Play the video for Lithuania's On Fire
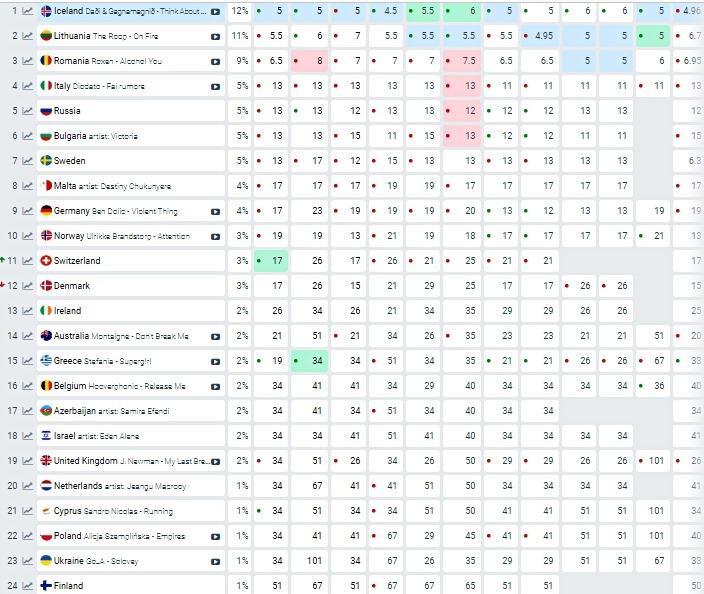The image size is (704, 594). [216, 37]
